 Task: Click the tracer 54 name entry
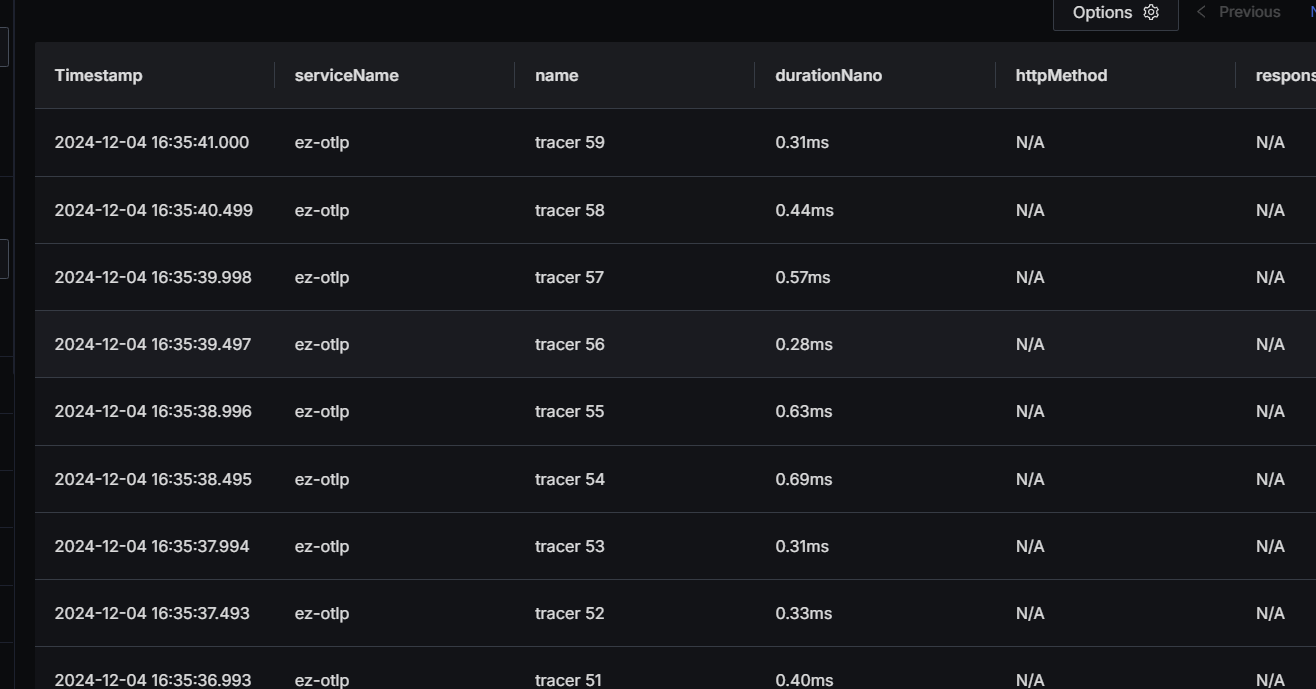point(569,479)
